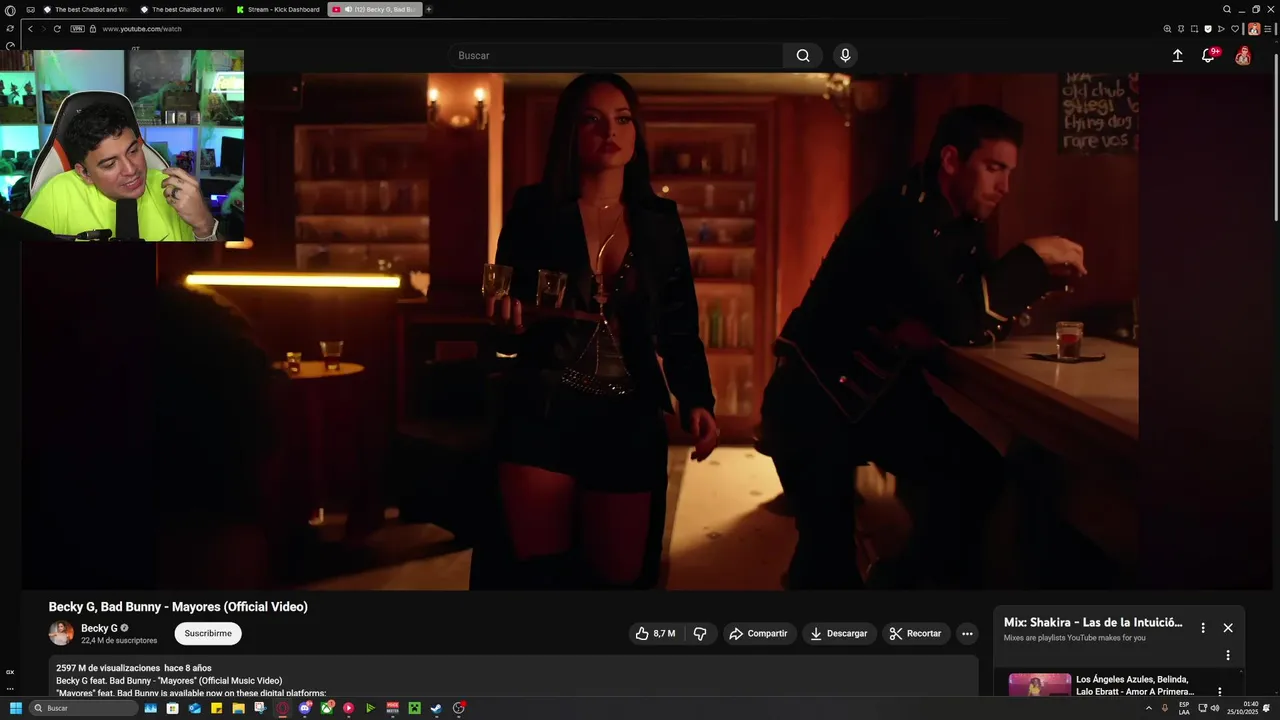Image resolution: width=1280 pixels, height=720 pixels.
Task: Open the Becky G channel avatar
Action: point(61,633)
